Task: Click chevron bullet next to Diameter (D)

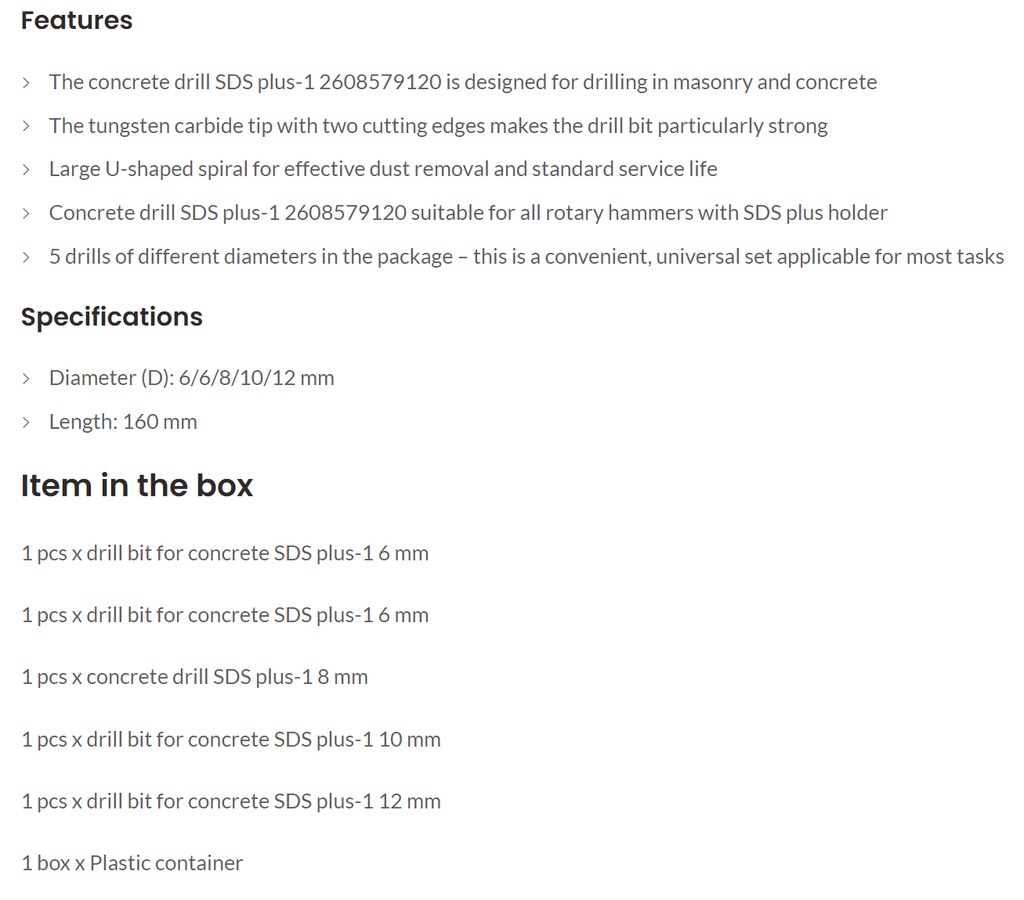Action: pyautogui.click(x=26, y=379)
